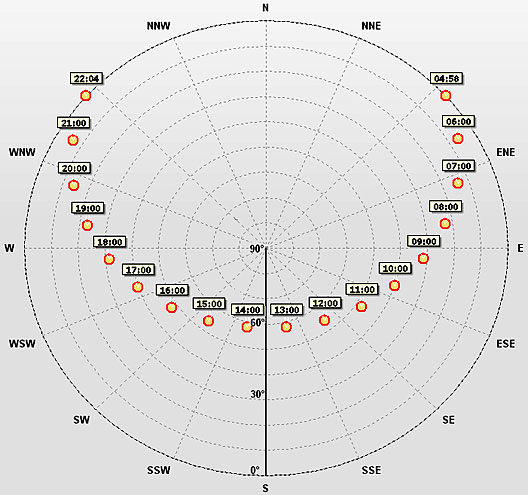Viewport: 528px width, 495px height.
Task: Select the sun position marker for 07:00
Action: coord(458,183)
